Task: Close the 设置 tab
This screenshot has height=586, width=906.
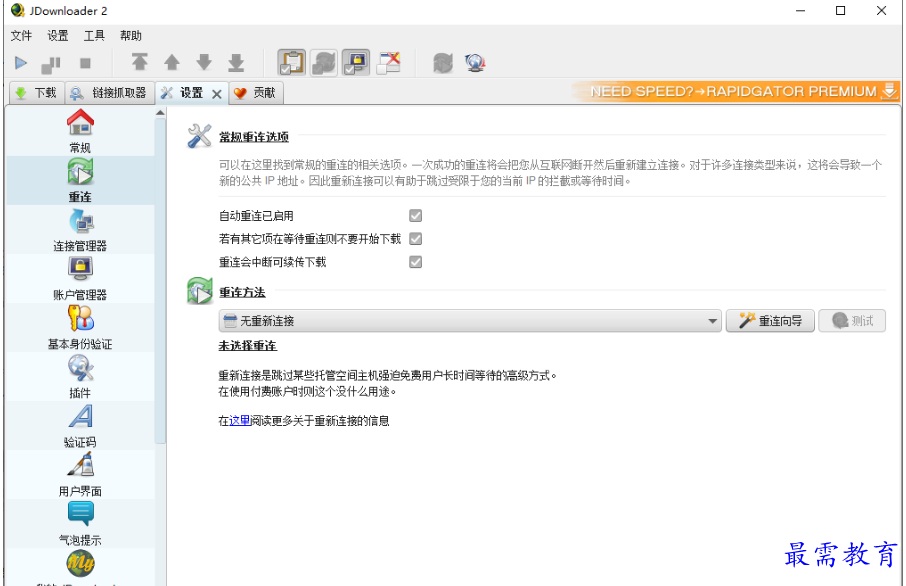Action: (217, 94)
